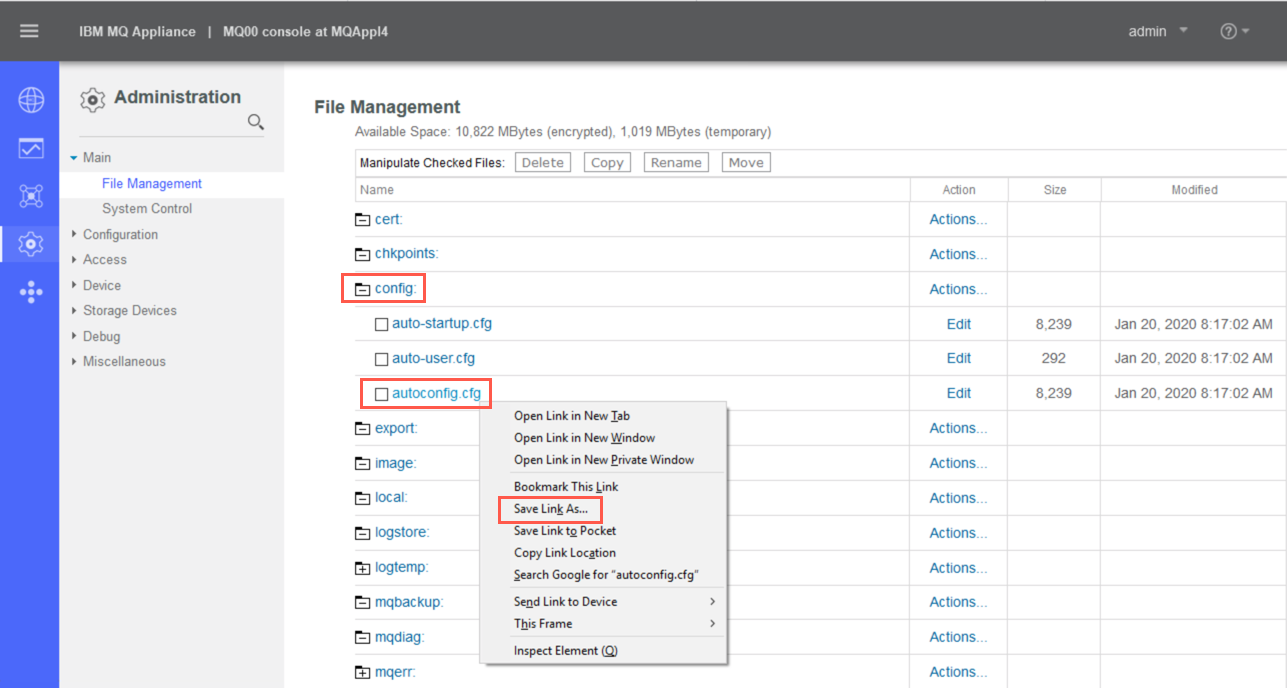Expand the Miscellaneous section
The width and height of the screenshot is (1287, 688).
pyautogui.click(x=74, y=361)
